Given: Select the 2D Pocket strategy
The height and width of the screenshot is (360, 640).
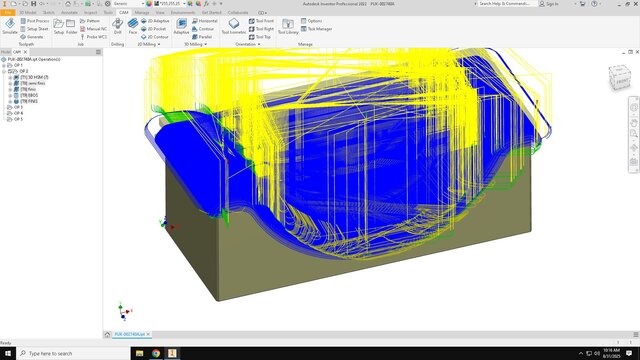Looking at the screenshot, I should coord(153,29).
